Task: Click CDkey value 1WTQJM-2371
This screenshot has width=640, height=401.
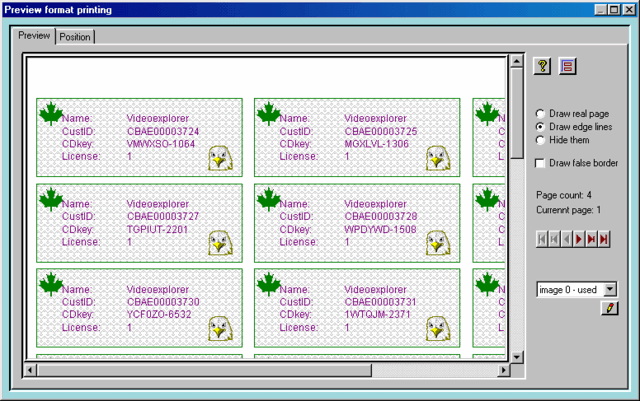Action: (x=377, y=314)
